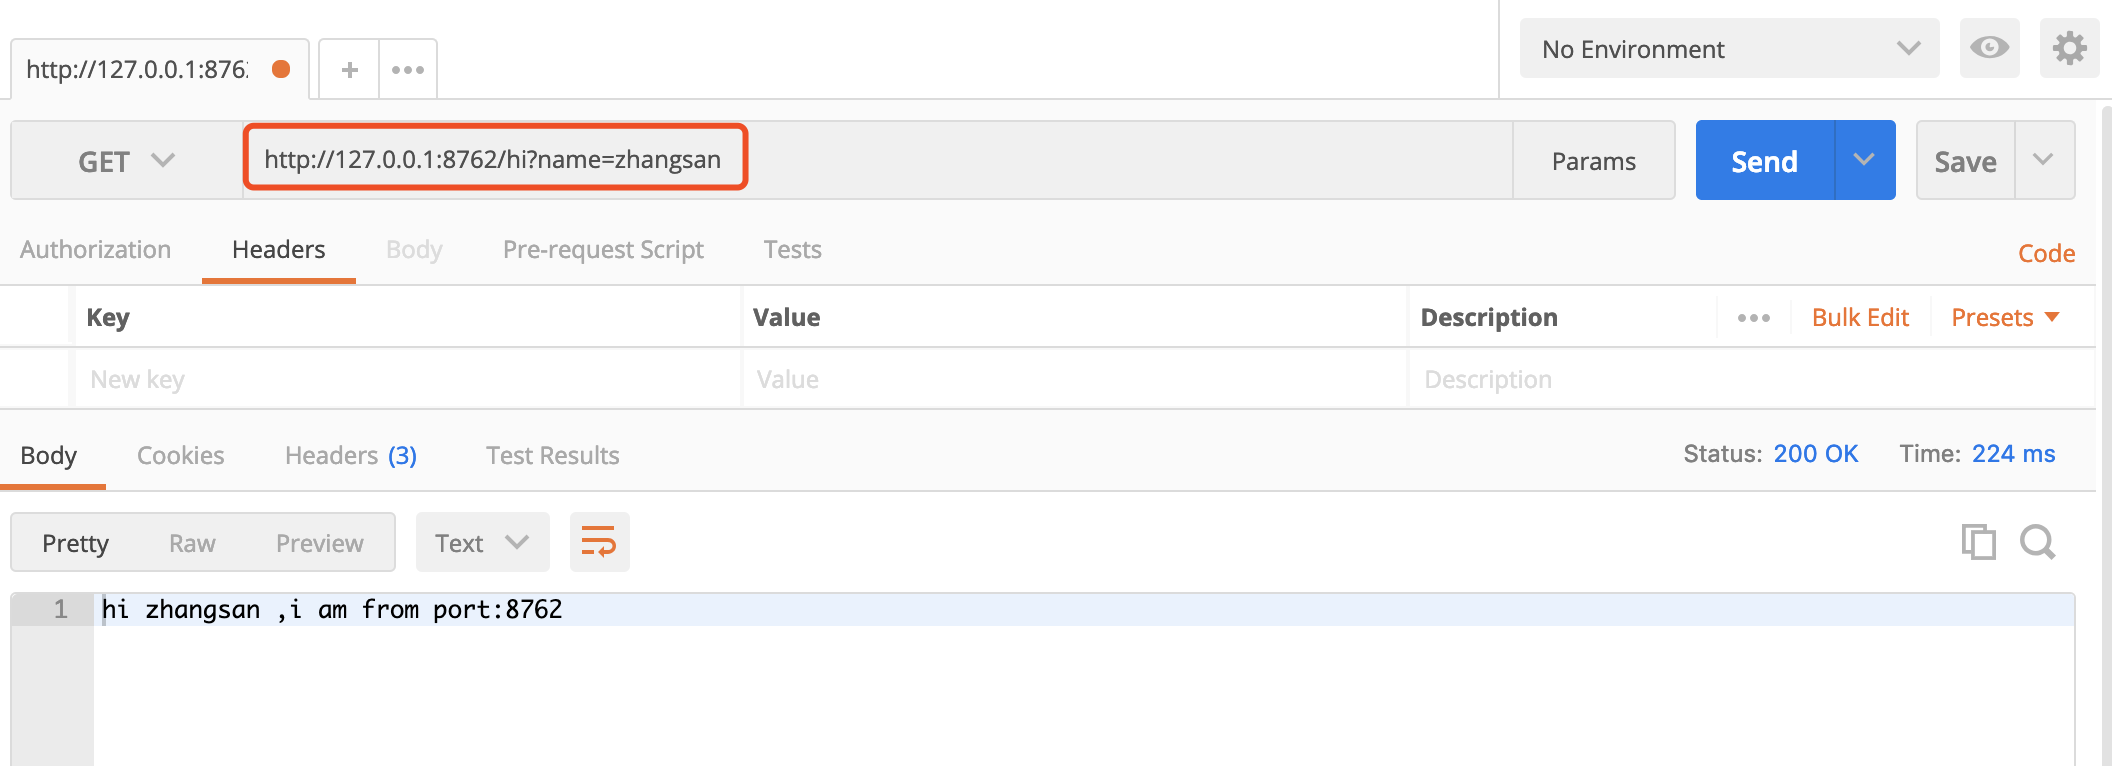The width and height of the screenshot is (2112, 766).
Task: Switch response view to Raw
Action: click(192, 543)
